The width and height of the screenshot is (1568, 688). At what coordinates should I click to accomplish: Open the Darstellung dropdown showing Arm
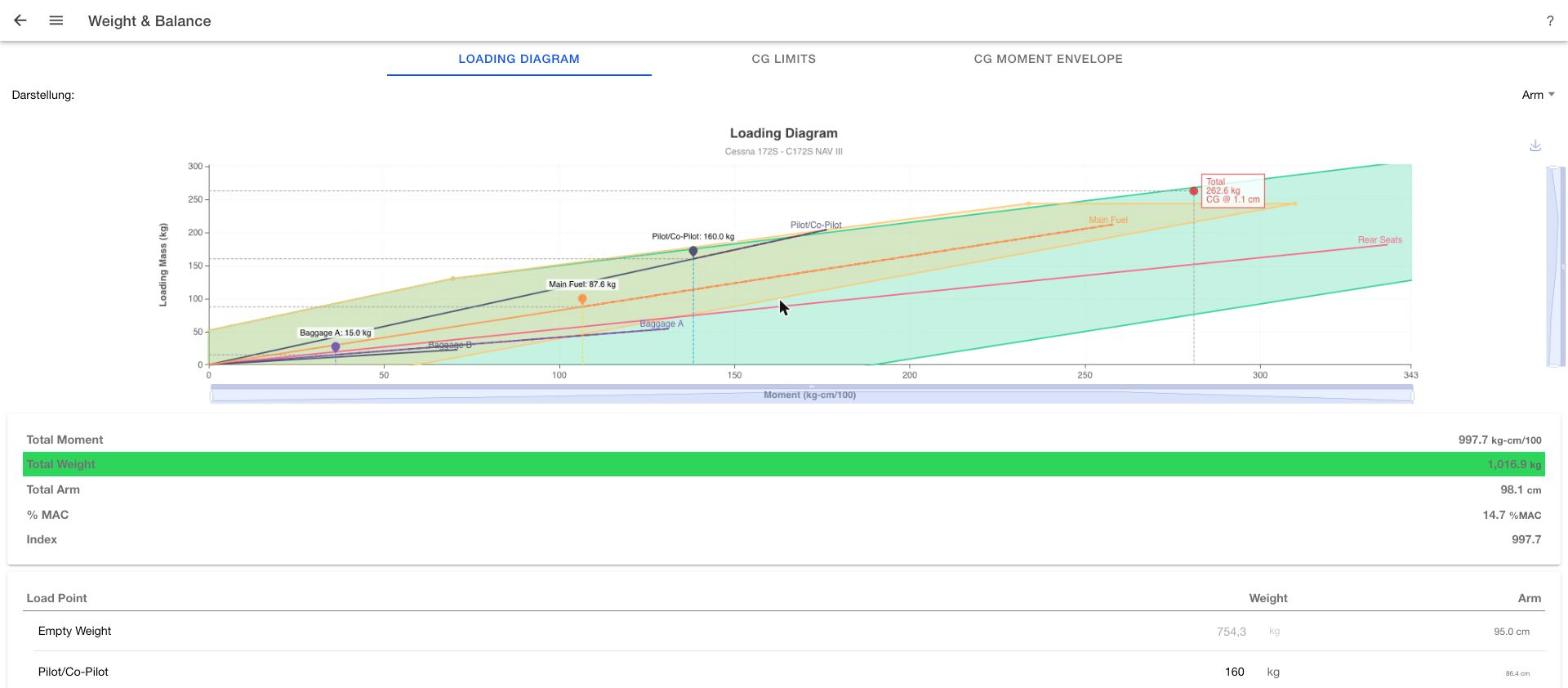[x=1538, y=95]
